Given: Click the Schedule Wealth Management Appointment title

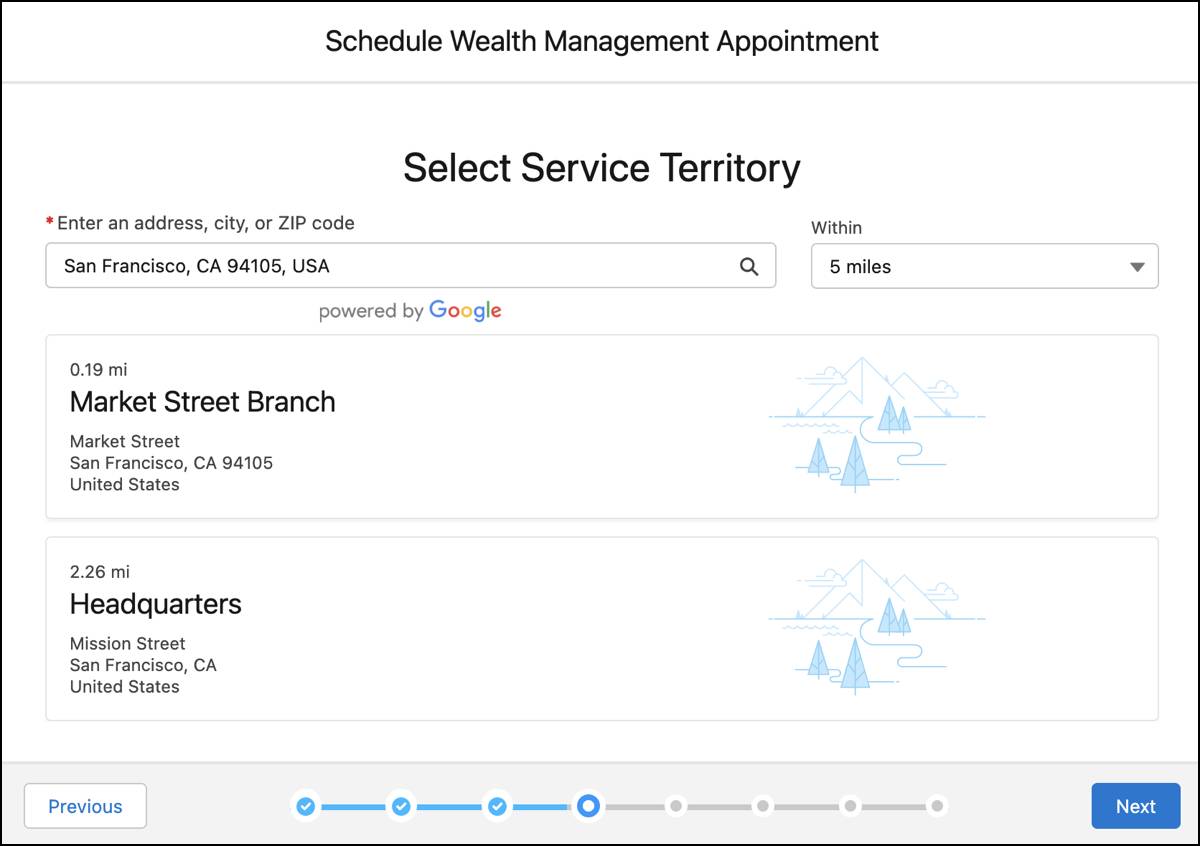Looking at the screenshot, I should tap(602, 41).
